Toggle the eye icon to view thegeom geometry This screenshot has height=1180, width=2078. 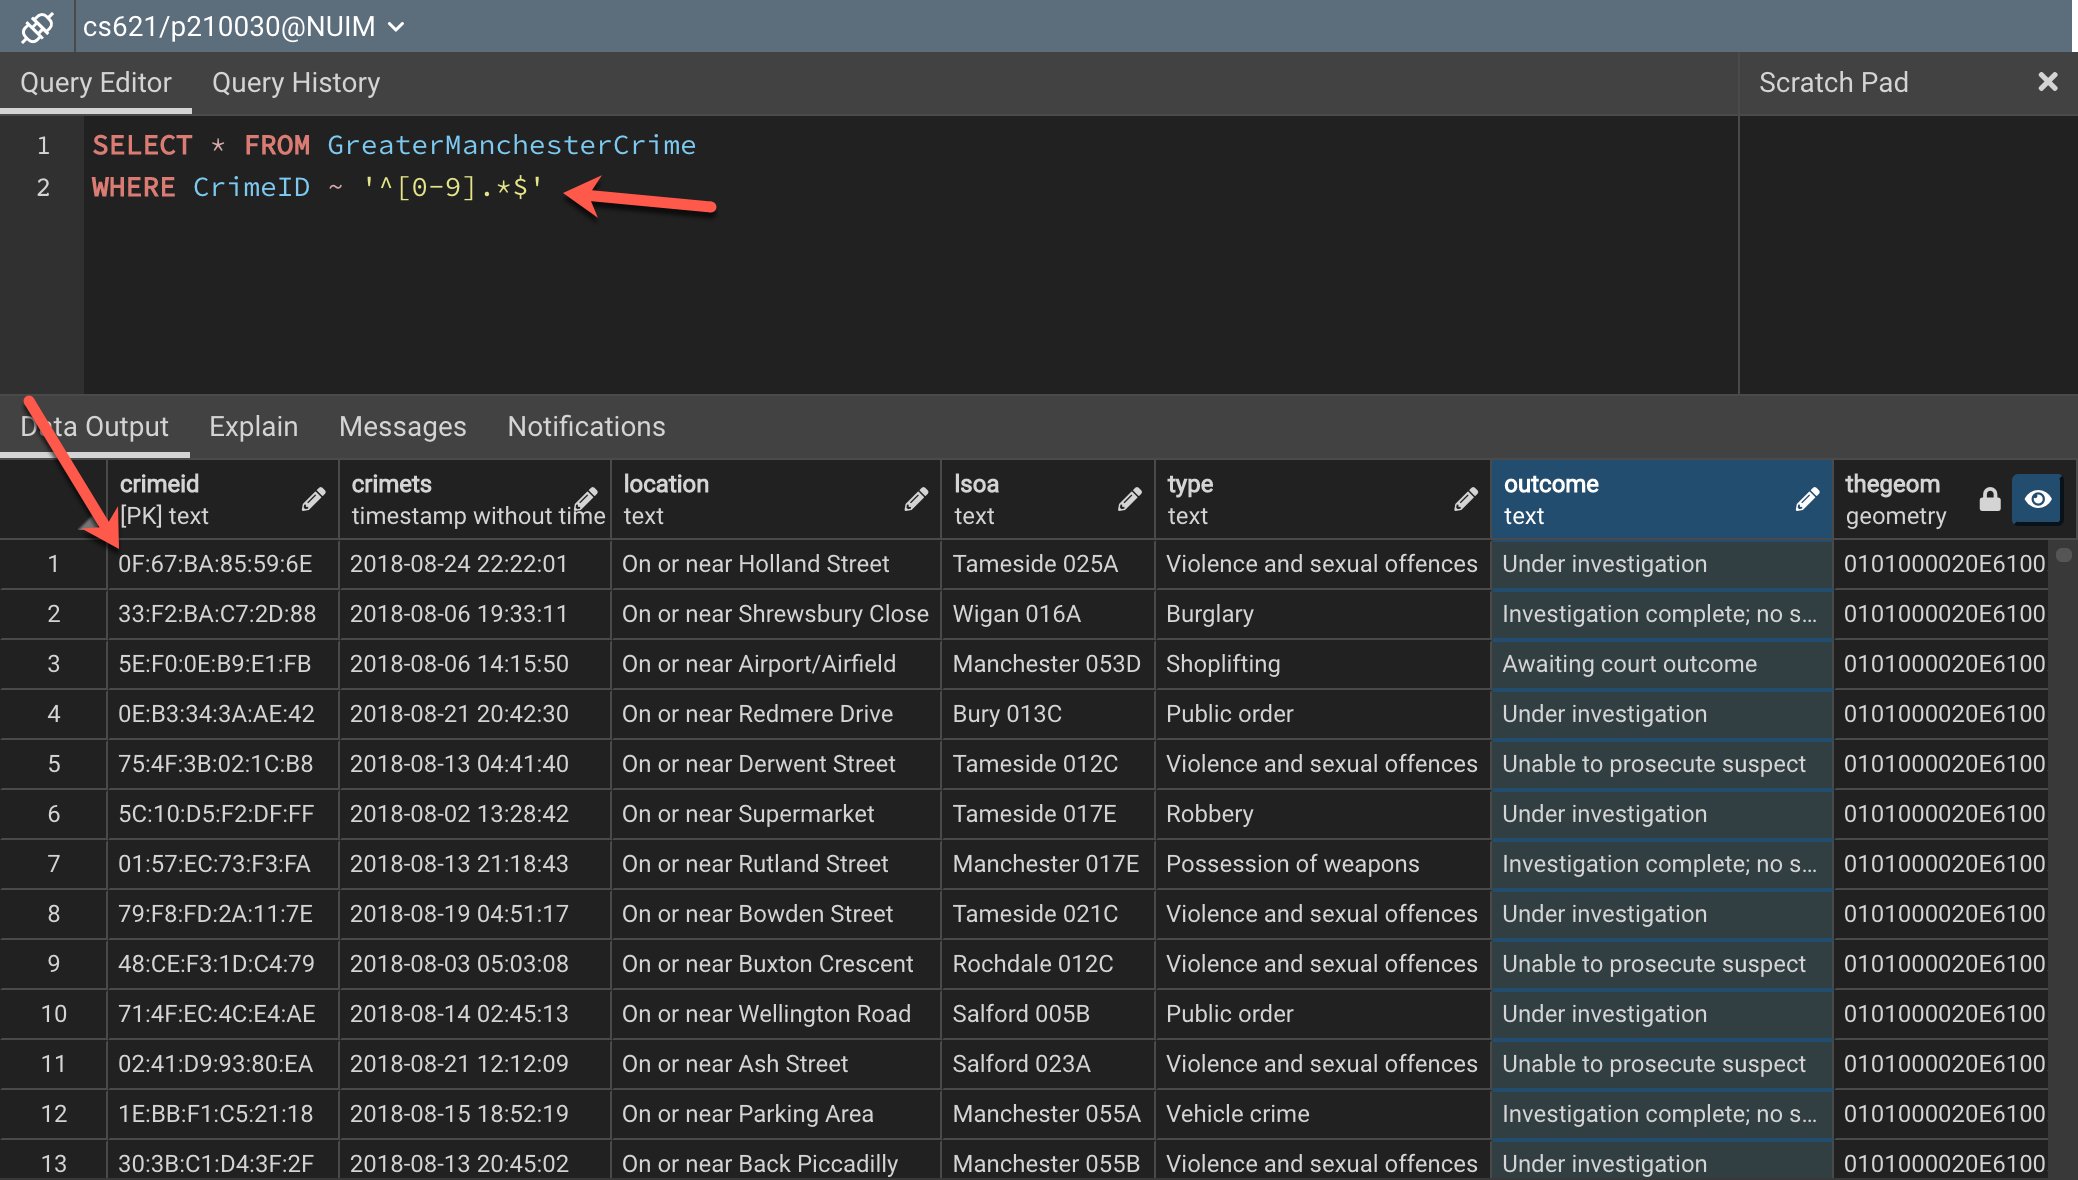click(2038, 499)
